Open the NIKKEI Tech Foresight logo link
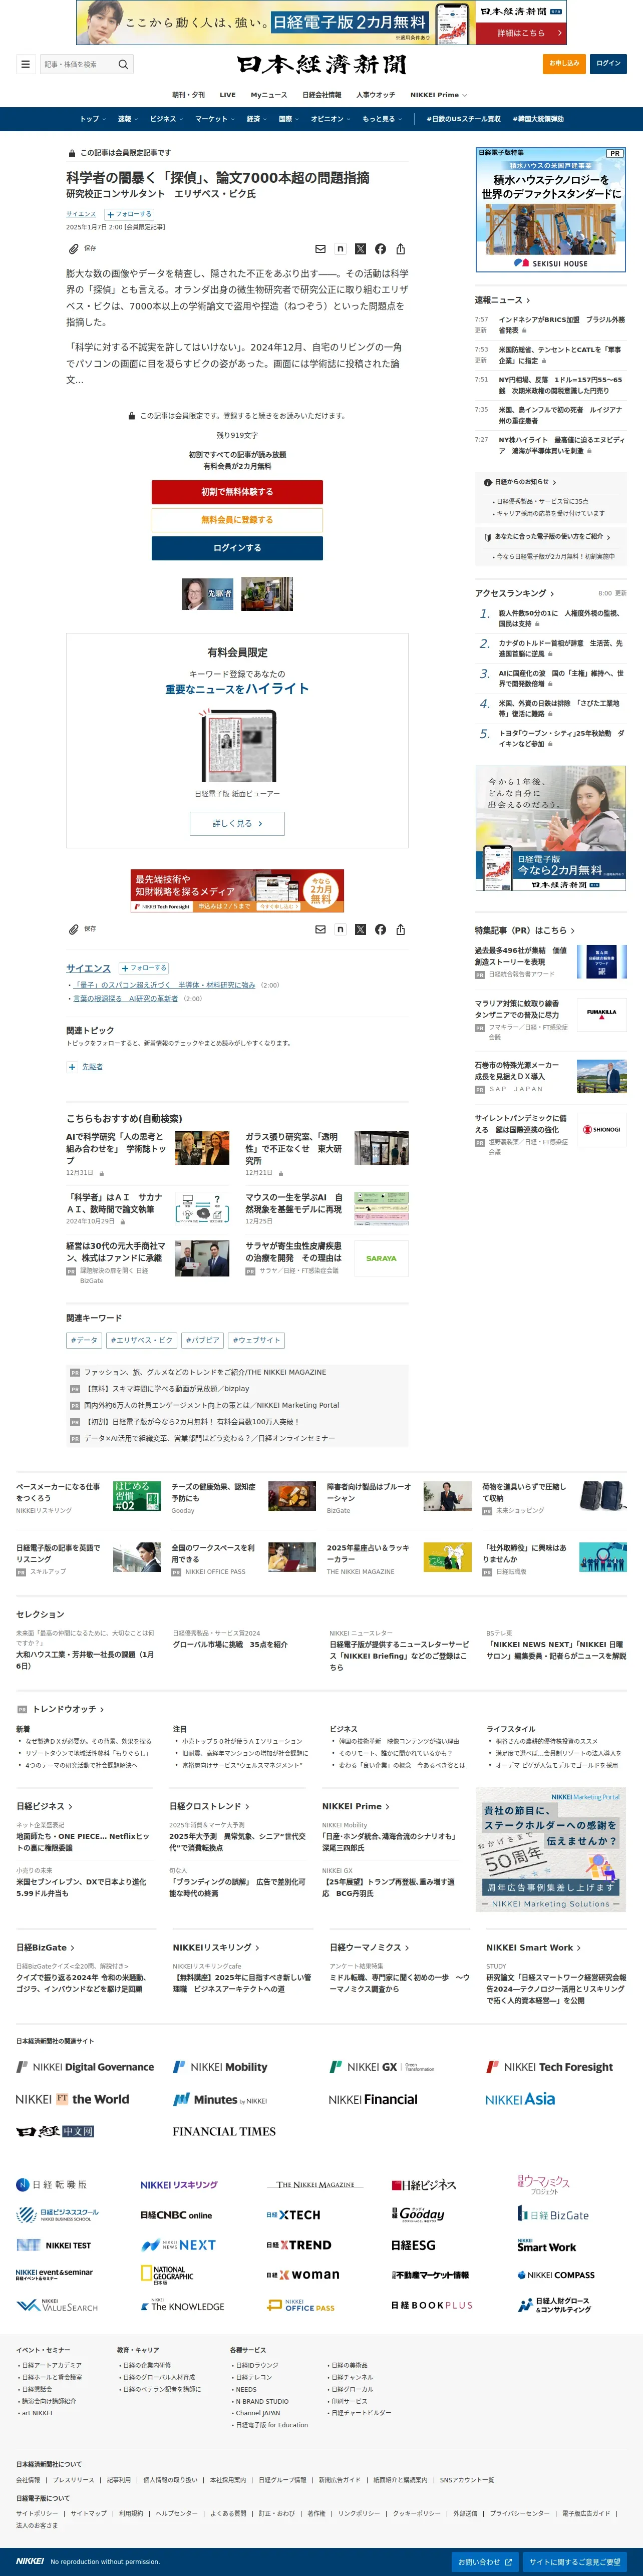 coord(549,2067)
